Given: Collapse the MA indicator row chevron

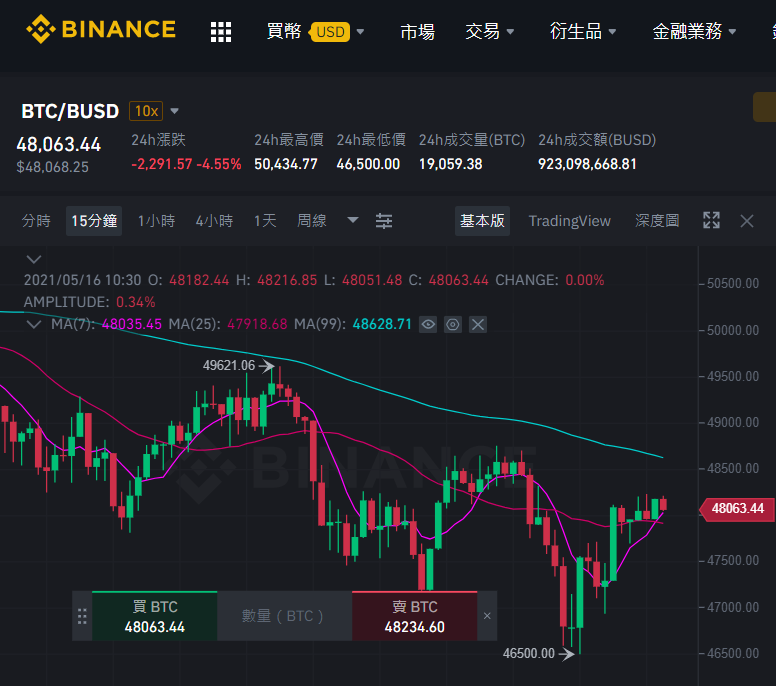Looking at the screenshot, I should point(34,325).
